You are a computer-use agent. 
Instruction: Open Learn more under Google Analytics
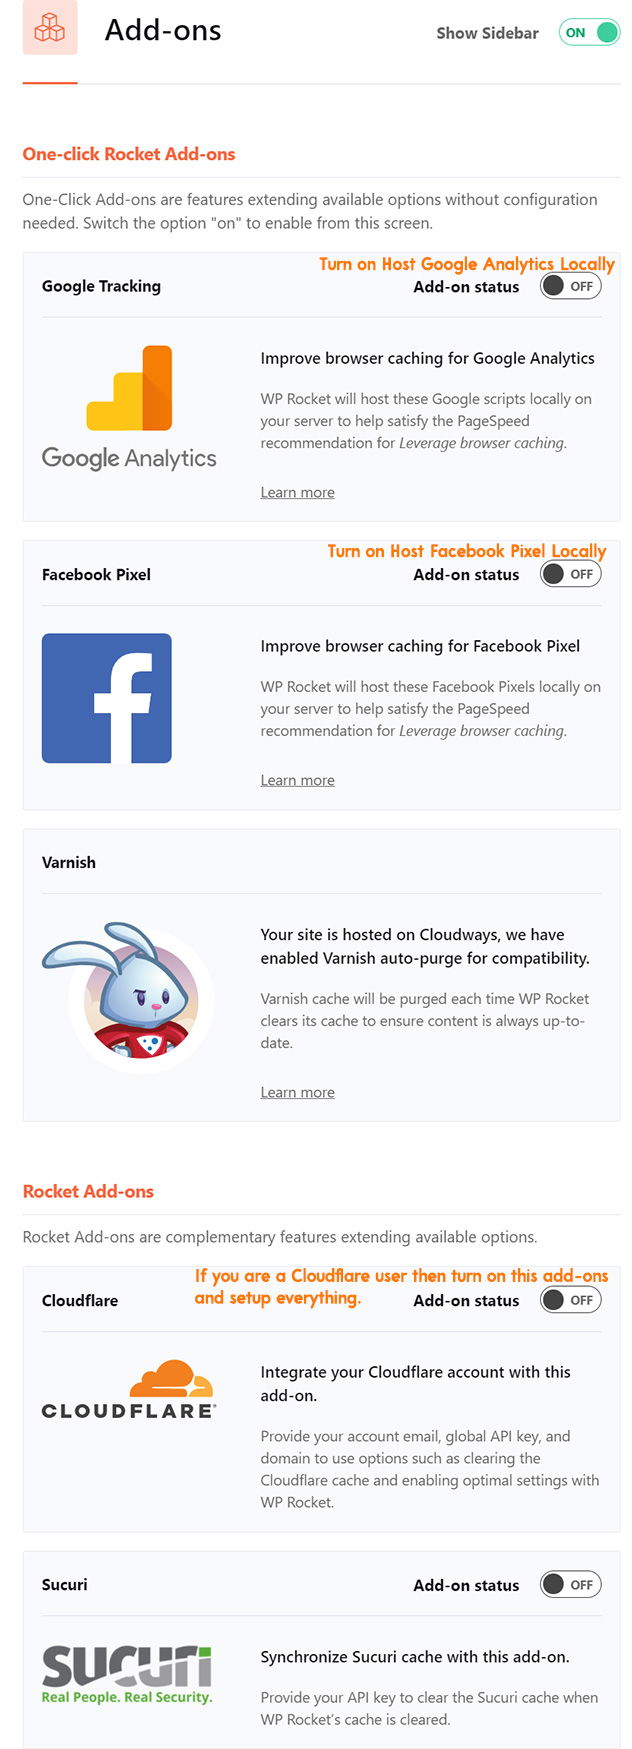pyautogui.click(x=298, y=492)
